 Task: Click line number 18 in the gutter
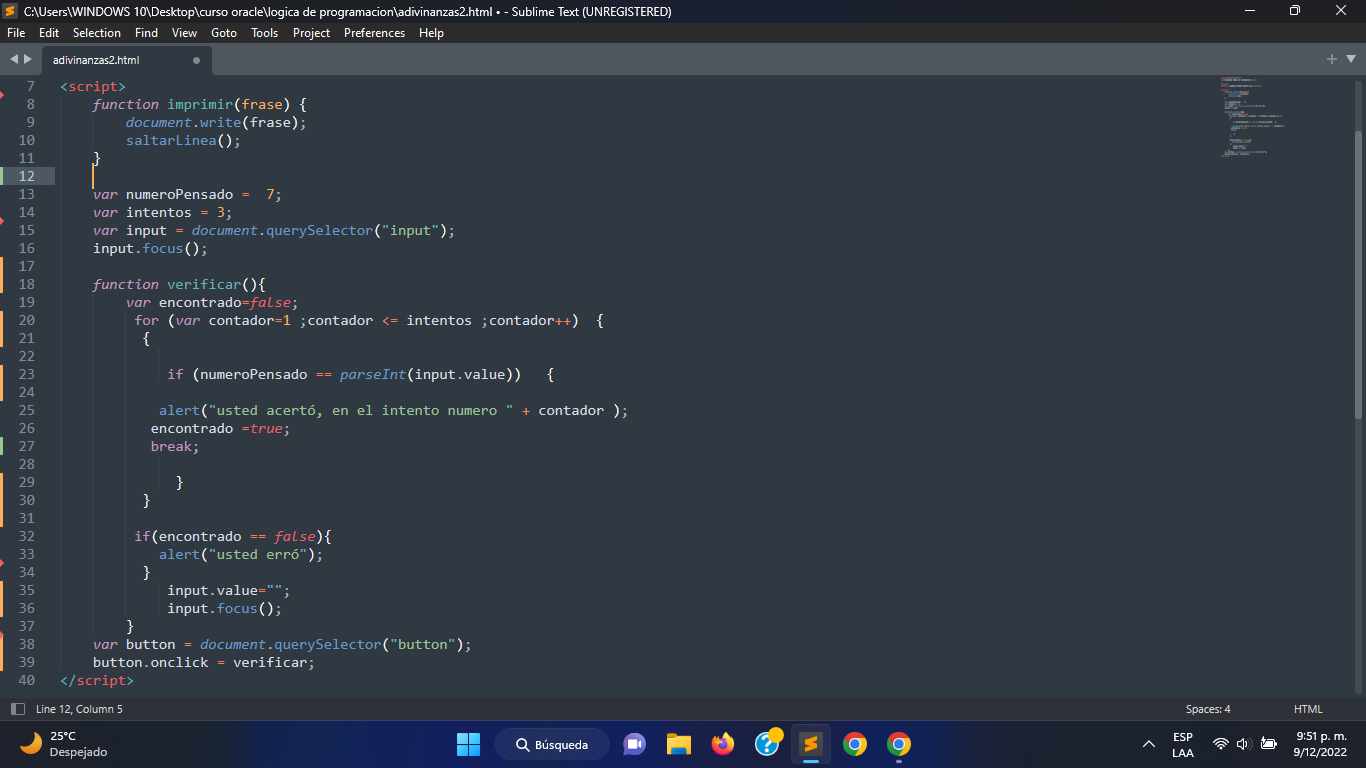26,284
